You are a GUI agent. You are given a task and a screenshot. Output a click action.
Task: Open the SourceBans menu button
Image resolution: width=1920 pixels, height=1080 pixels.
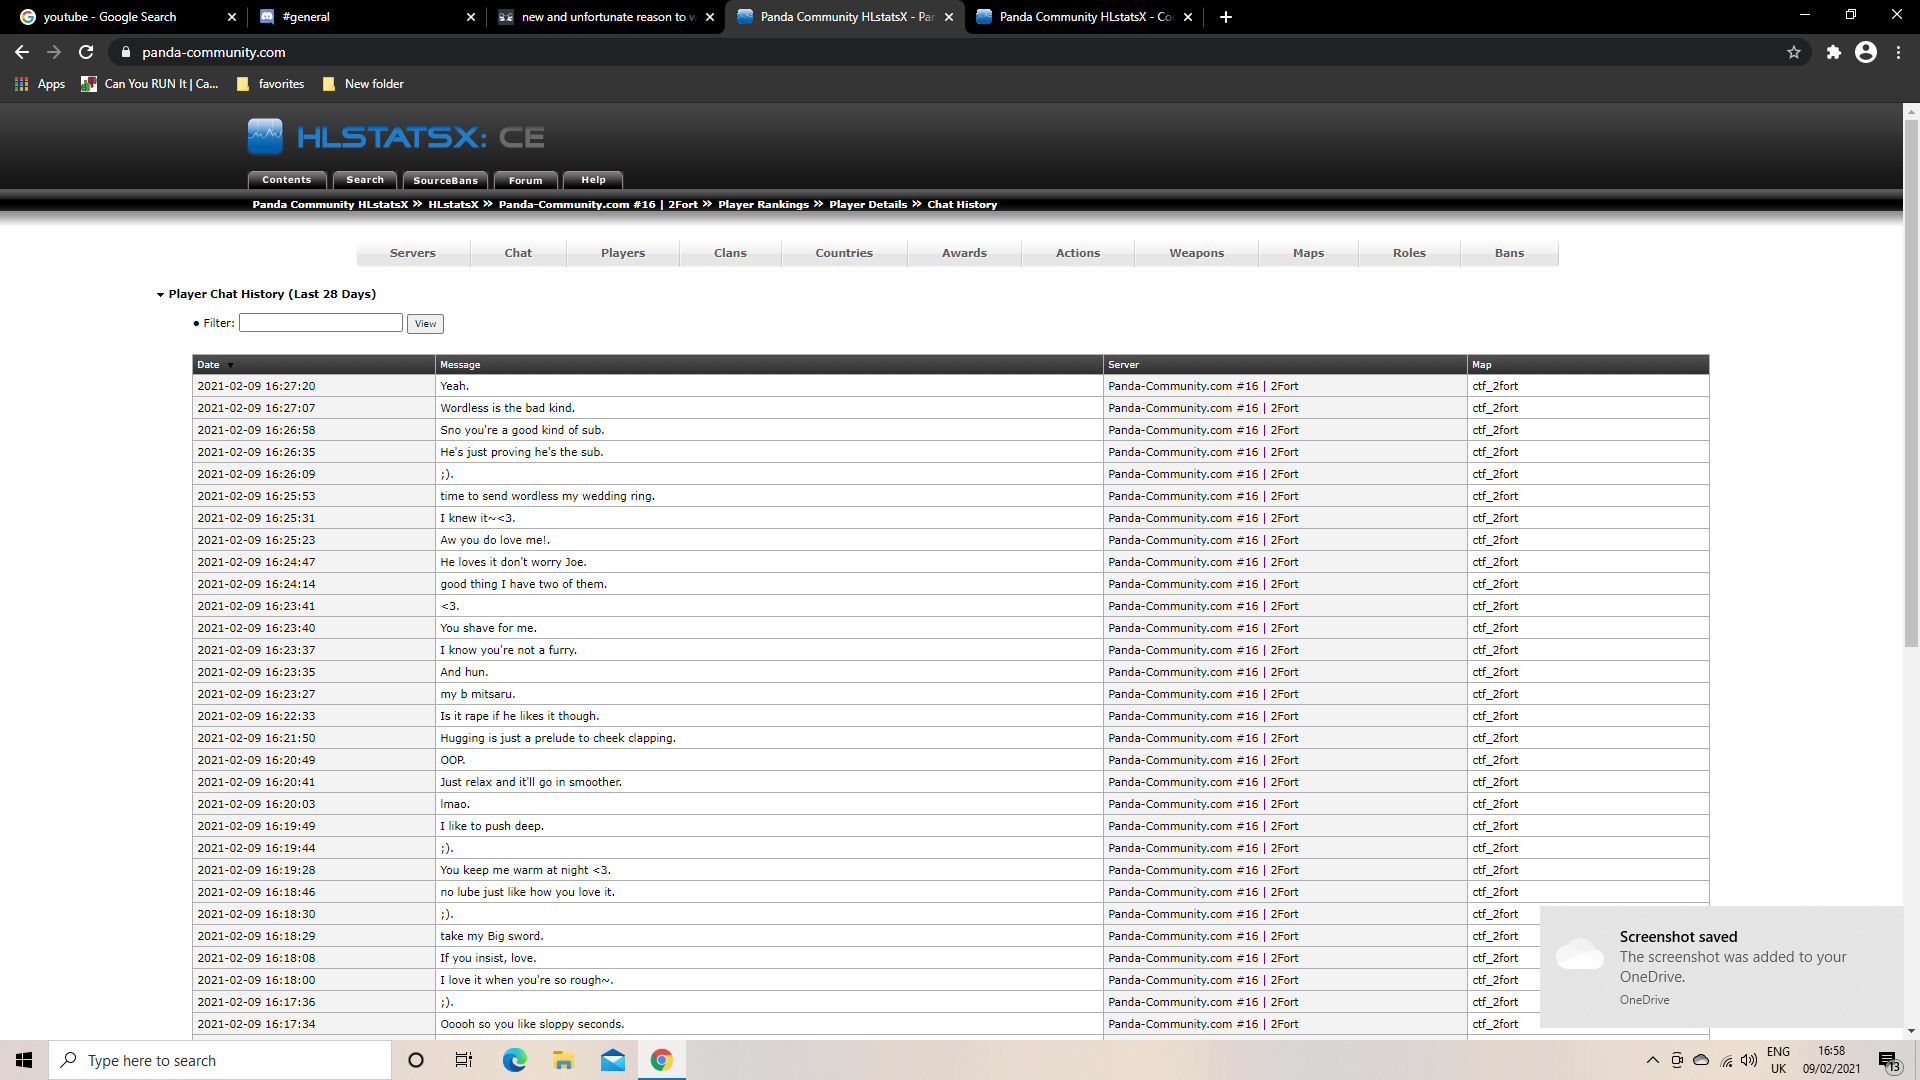click(445, 180)
